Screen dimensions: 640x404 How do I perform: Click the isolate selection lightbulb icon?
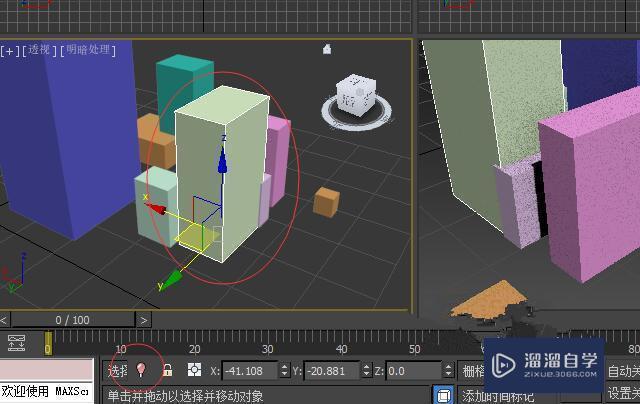coord(141,370)
